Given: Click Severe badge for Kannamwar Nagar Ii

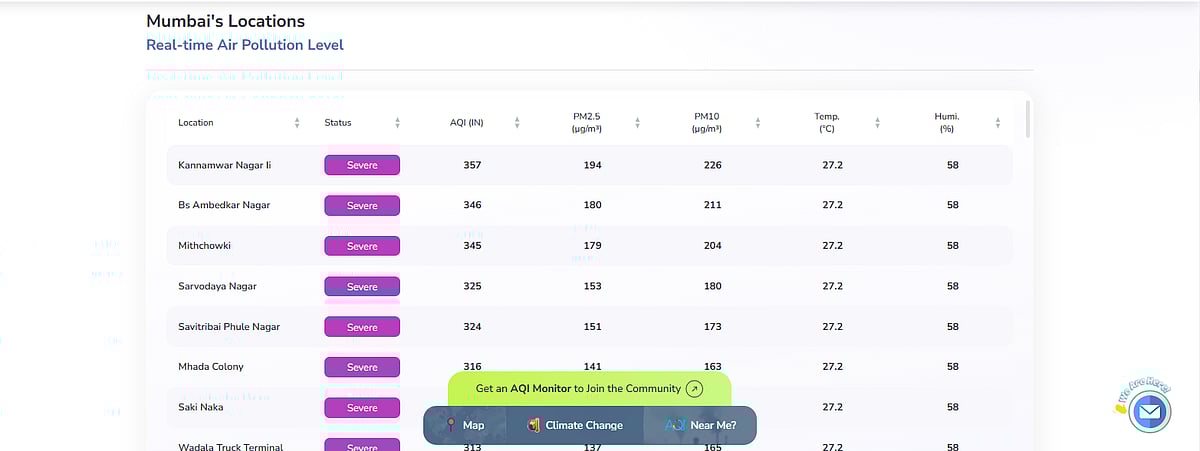Looking at the screenshot, I should coord(362,165).
